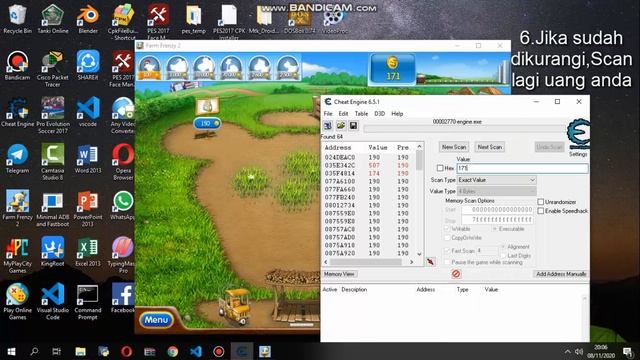Select address row 035F4814

tap(369, 173)
